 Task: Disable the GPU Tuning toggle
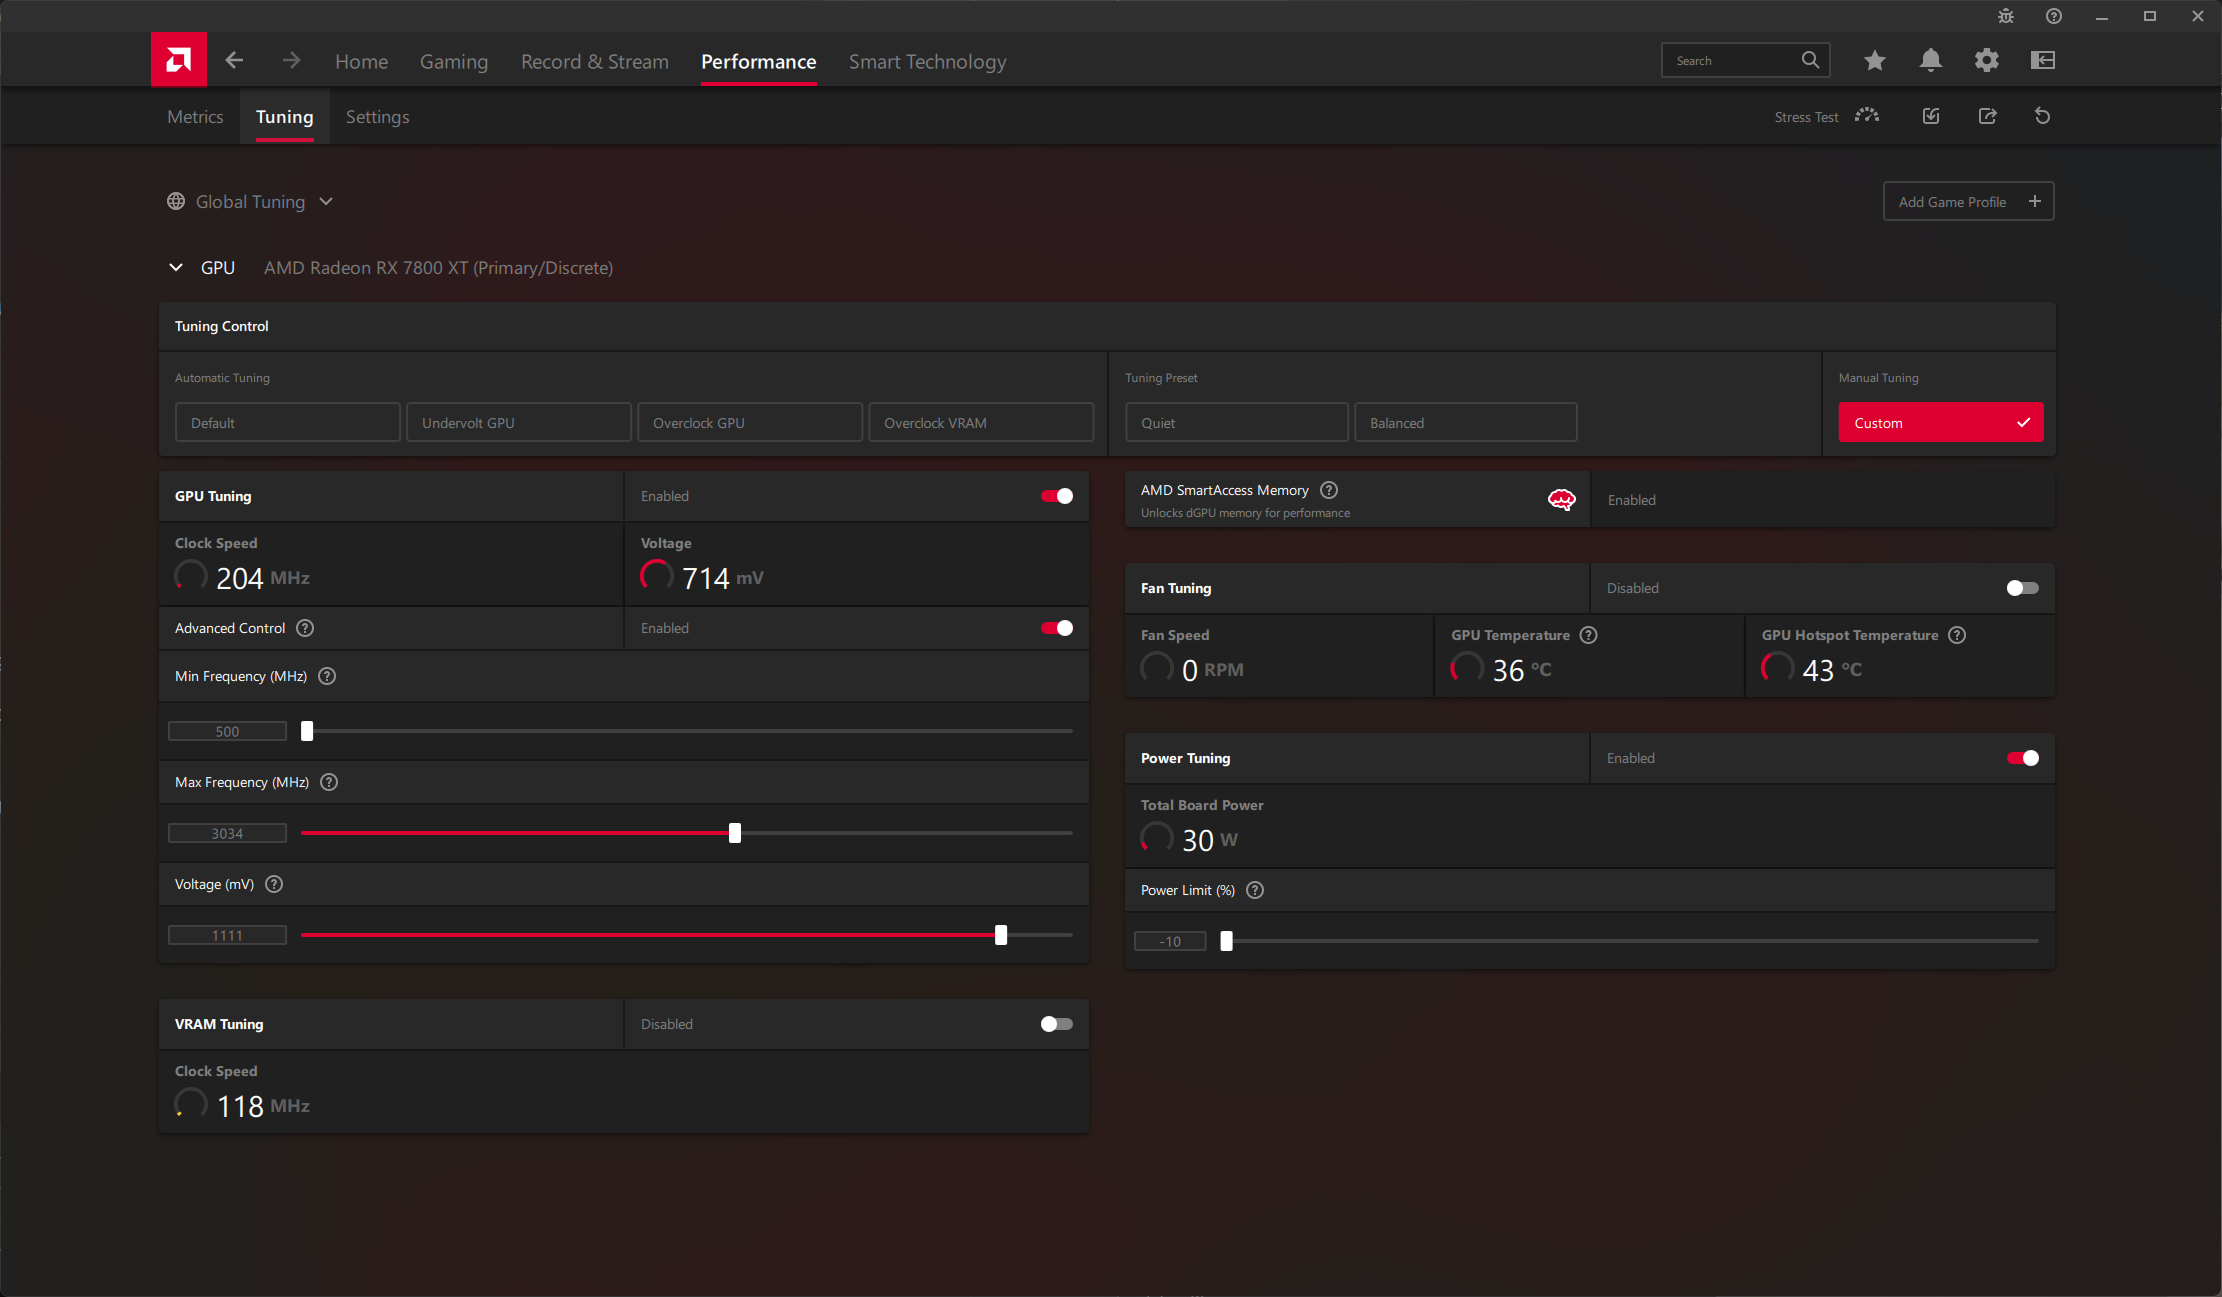(x=1056, y=496)
